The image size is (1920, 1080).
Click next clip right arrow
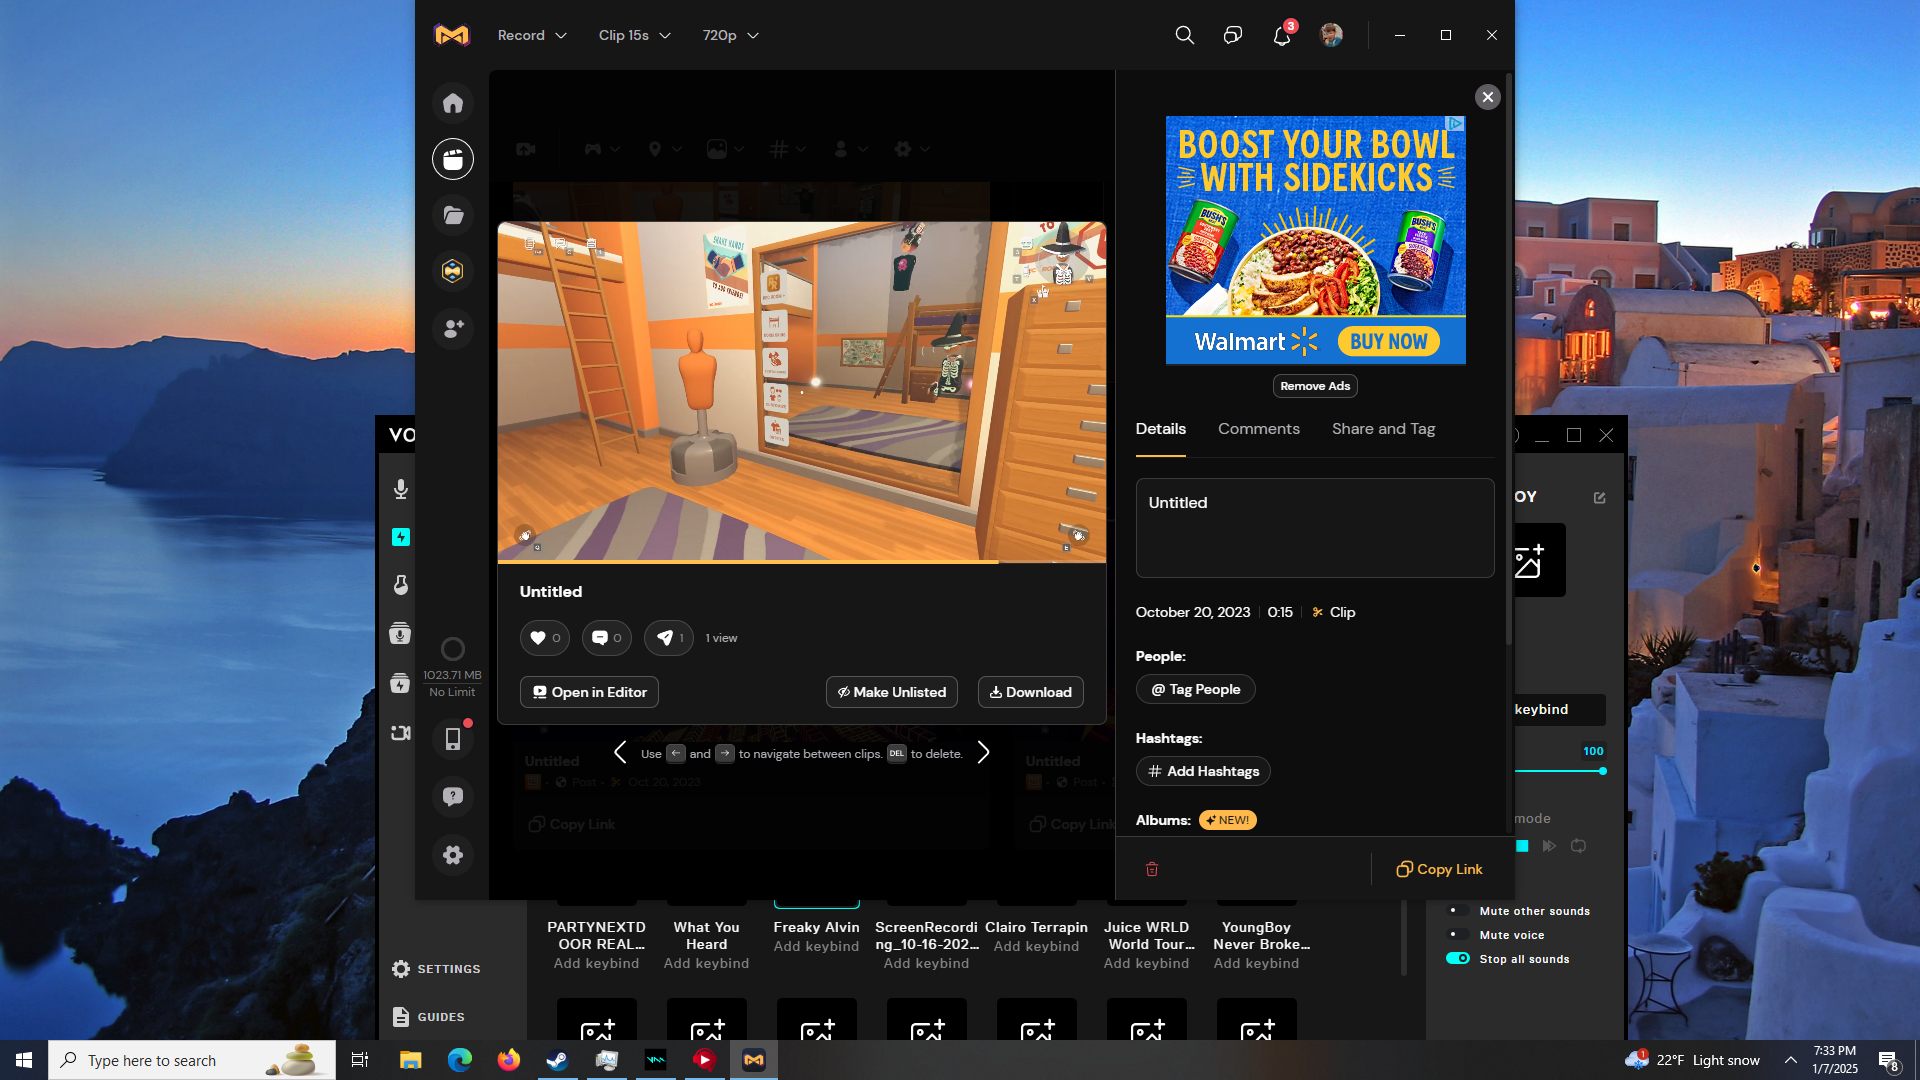984,753
